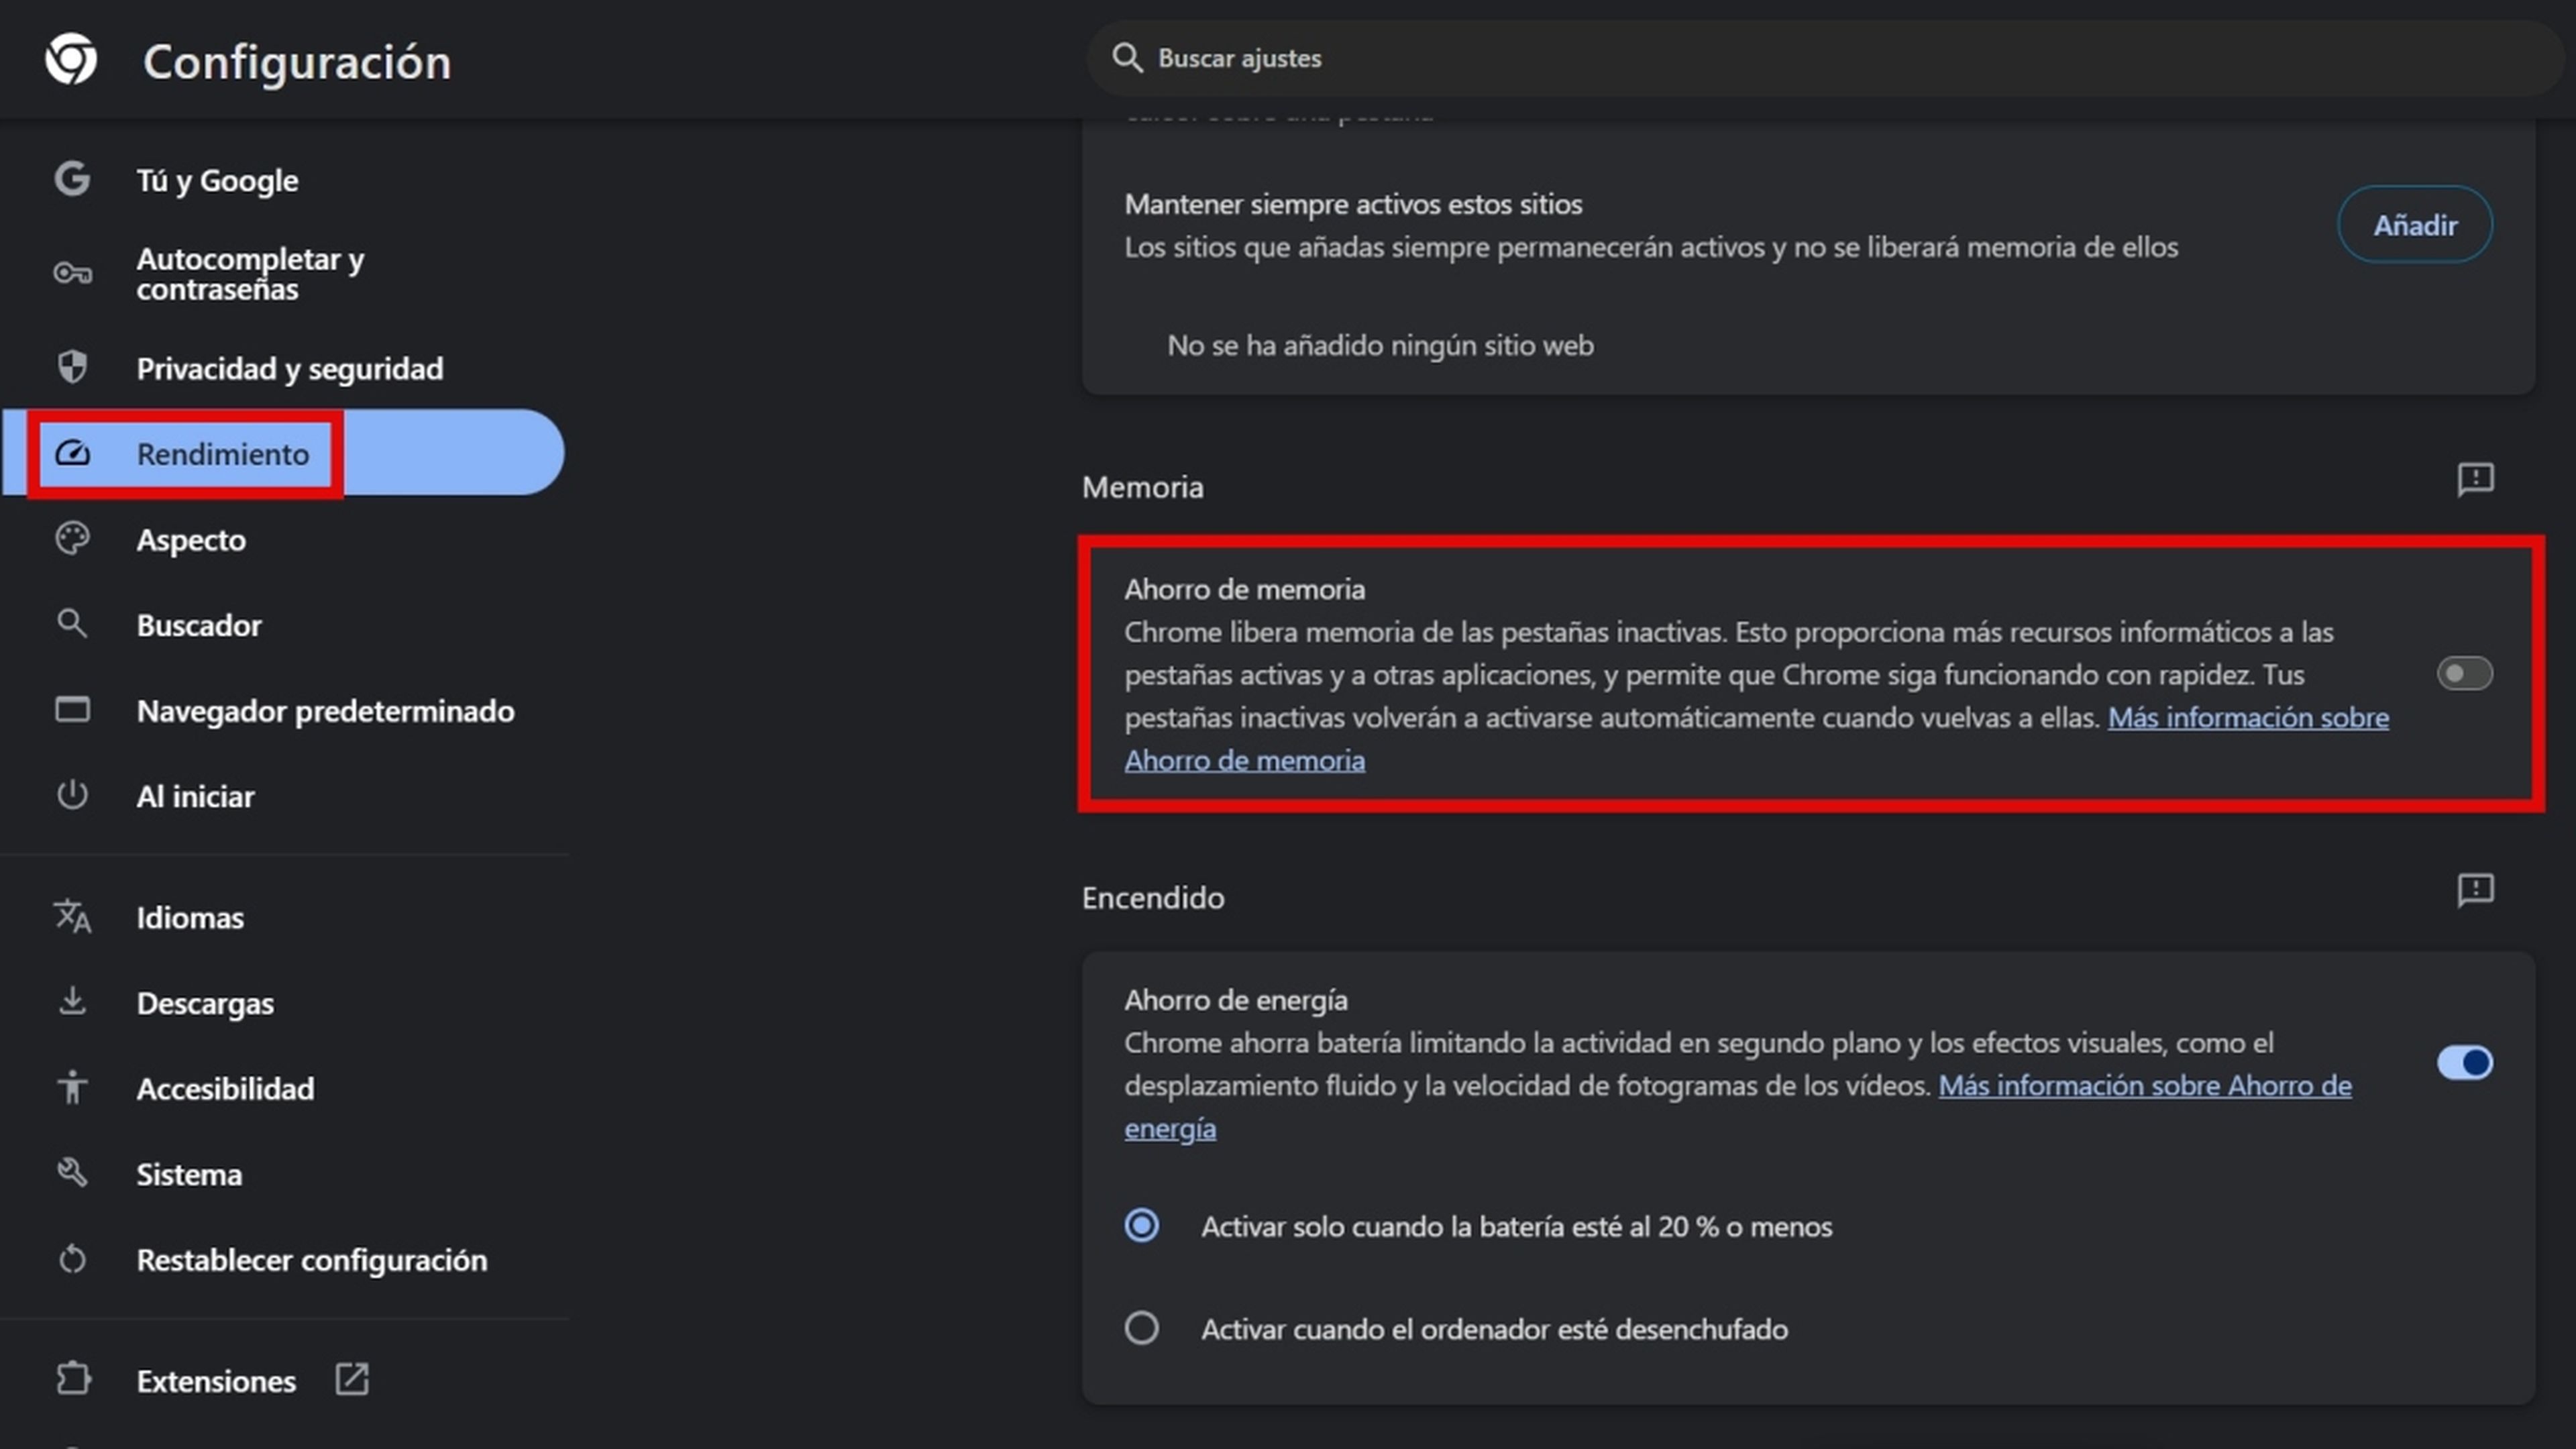
Task: Click the power icon for Al iniciar
Action: click(72, 795)
